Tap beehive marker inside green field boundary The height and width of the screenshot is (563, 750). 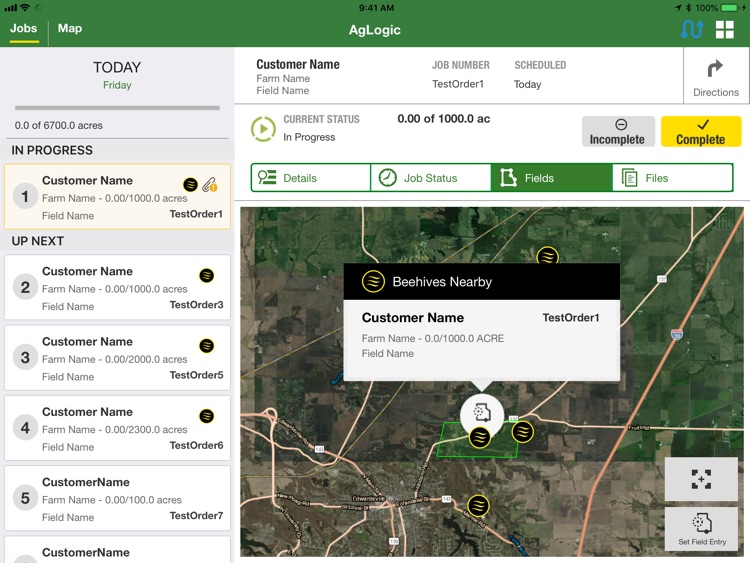click(x=480, y=437)
